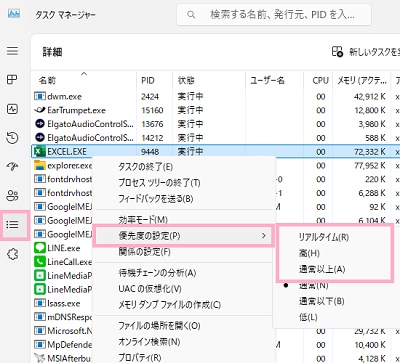Choose 待機チェーンの分析(A)
This screenshot has height=363, width=400.
coord(157,273)
